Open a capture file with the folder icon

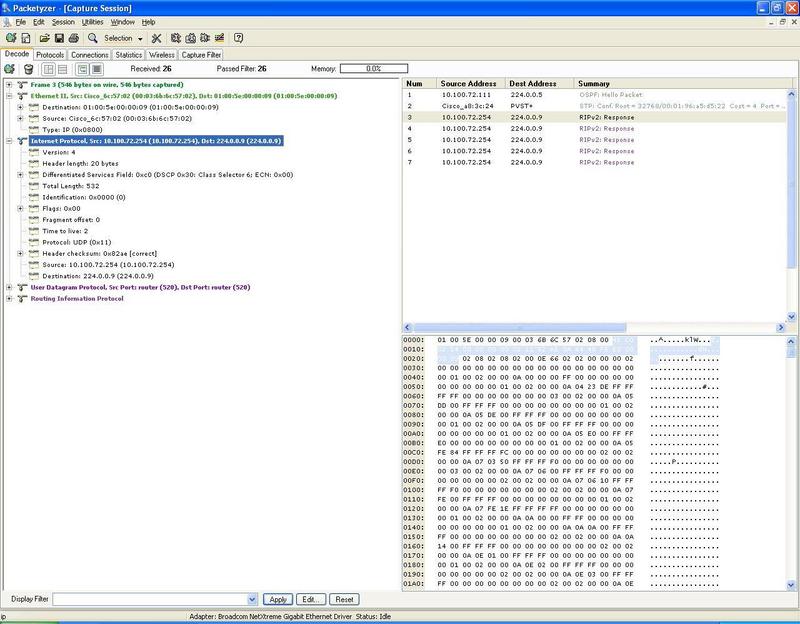[x=44, y=38]
